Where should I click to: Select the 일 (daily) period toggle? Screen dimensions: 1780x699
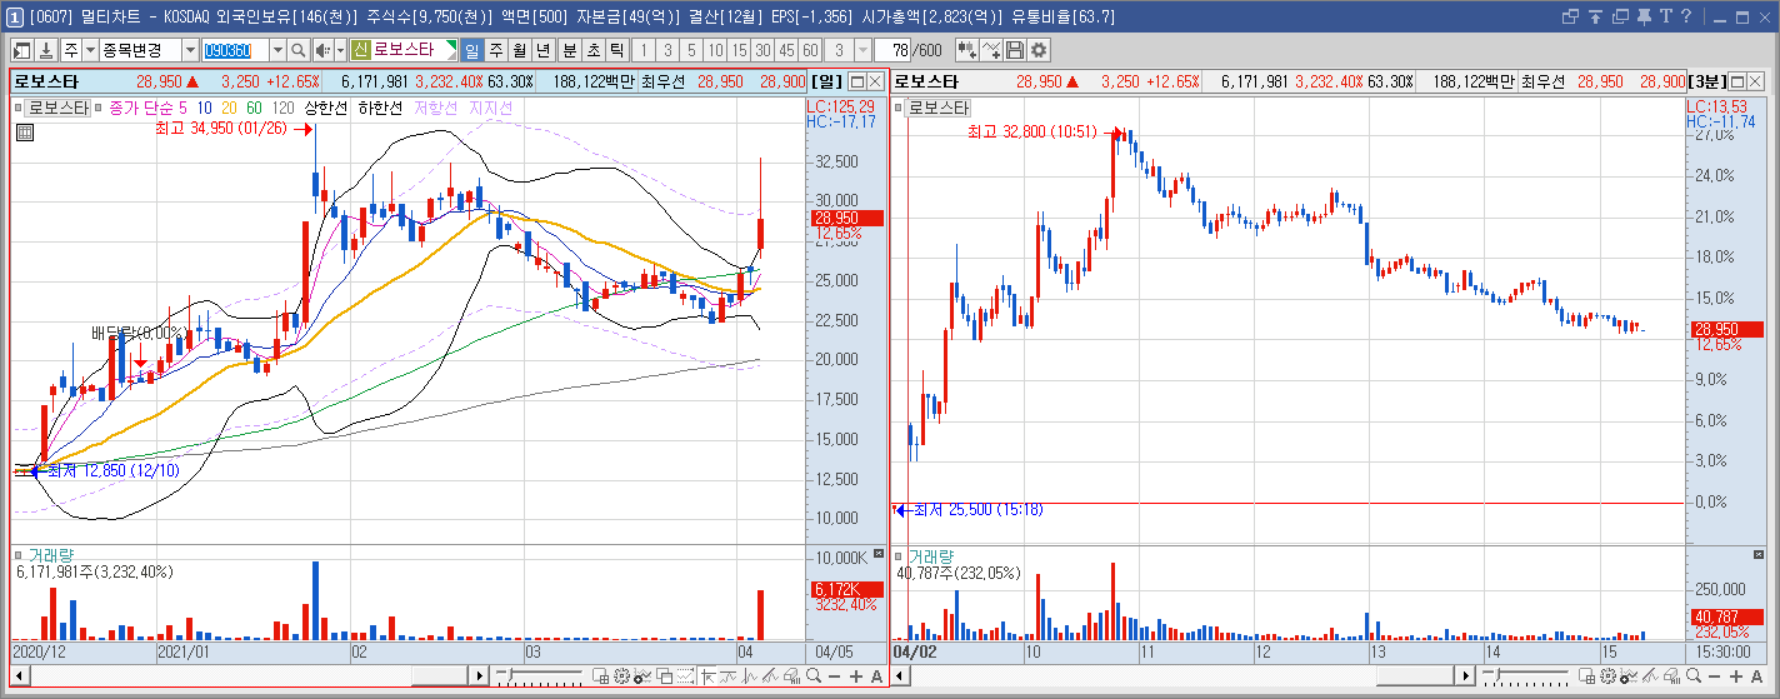click(472, 50)
